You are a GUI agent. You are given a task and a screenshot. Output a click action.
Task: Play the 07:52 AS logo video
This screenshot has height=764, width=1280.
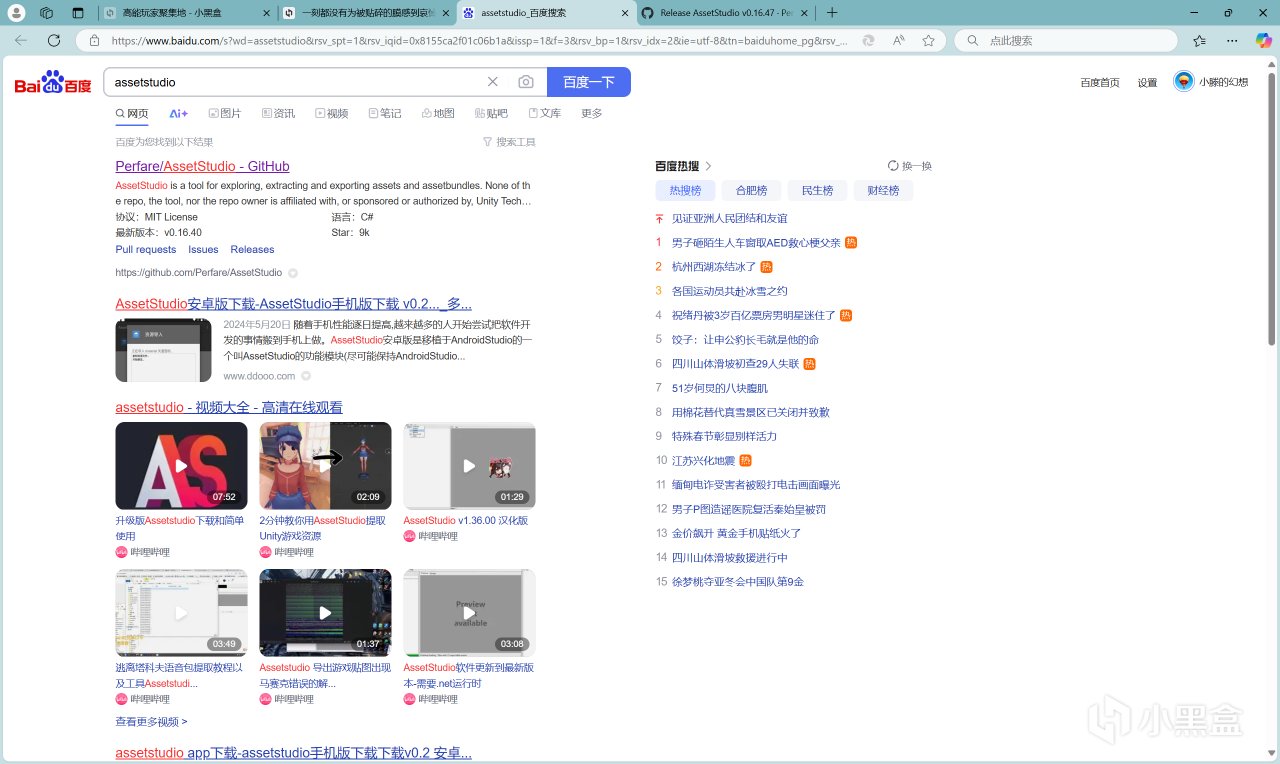[181, 466]
